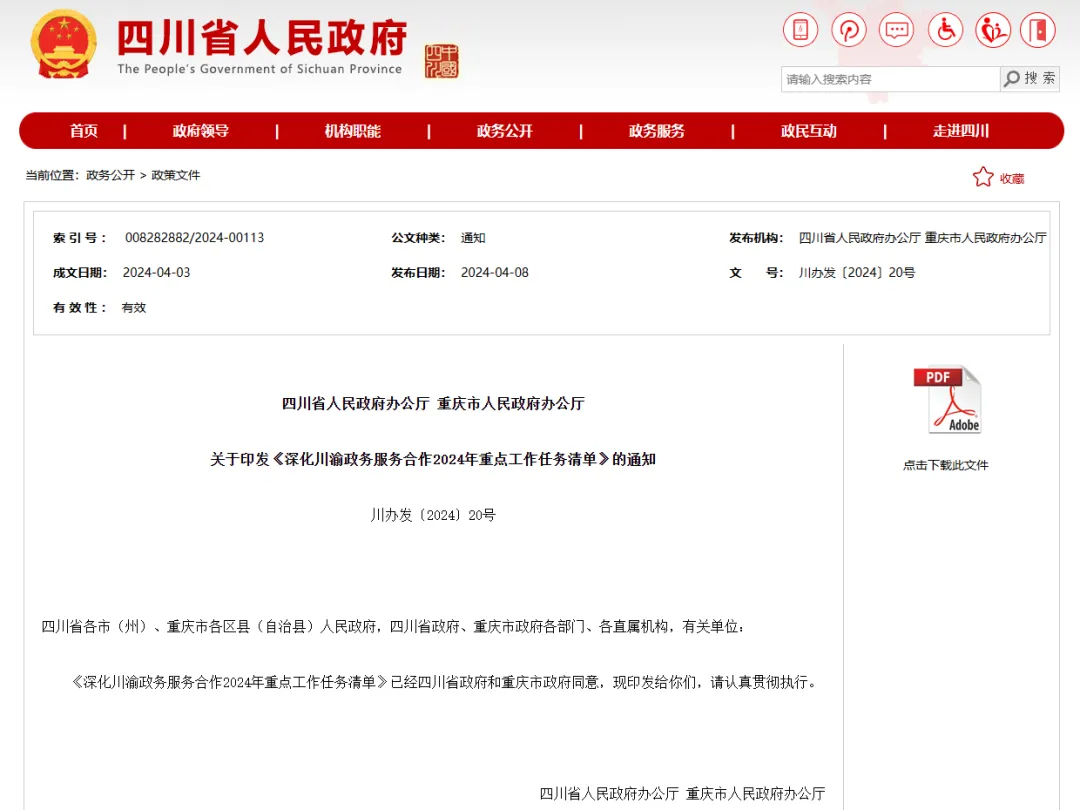Select 政民互动 in the navigation bar
Viewport: 1080px width, 810px height.
(x=809, y=131)
